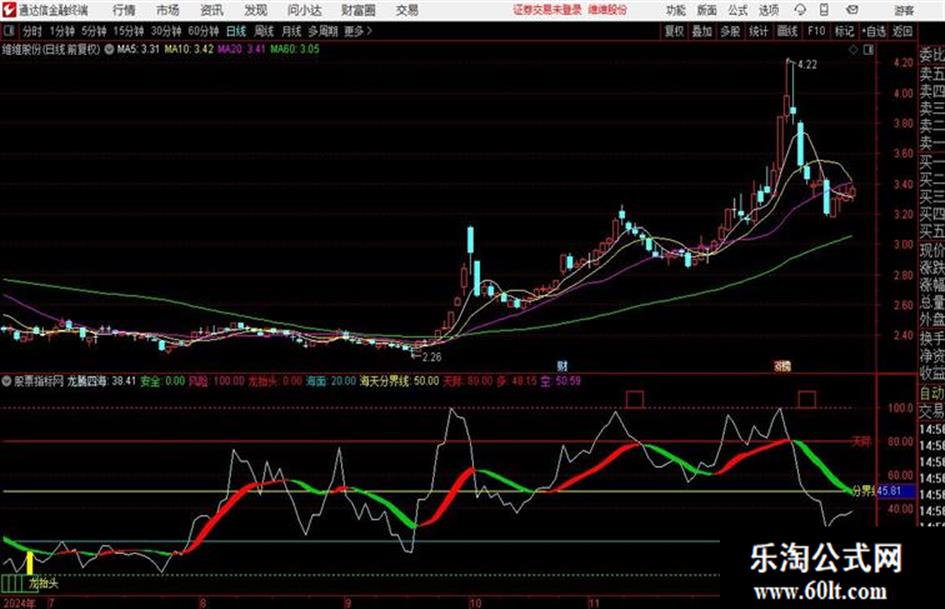Select the 周线 weekly period

click(x=264, y=31)
